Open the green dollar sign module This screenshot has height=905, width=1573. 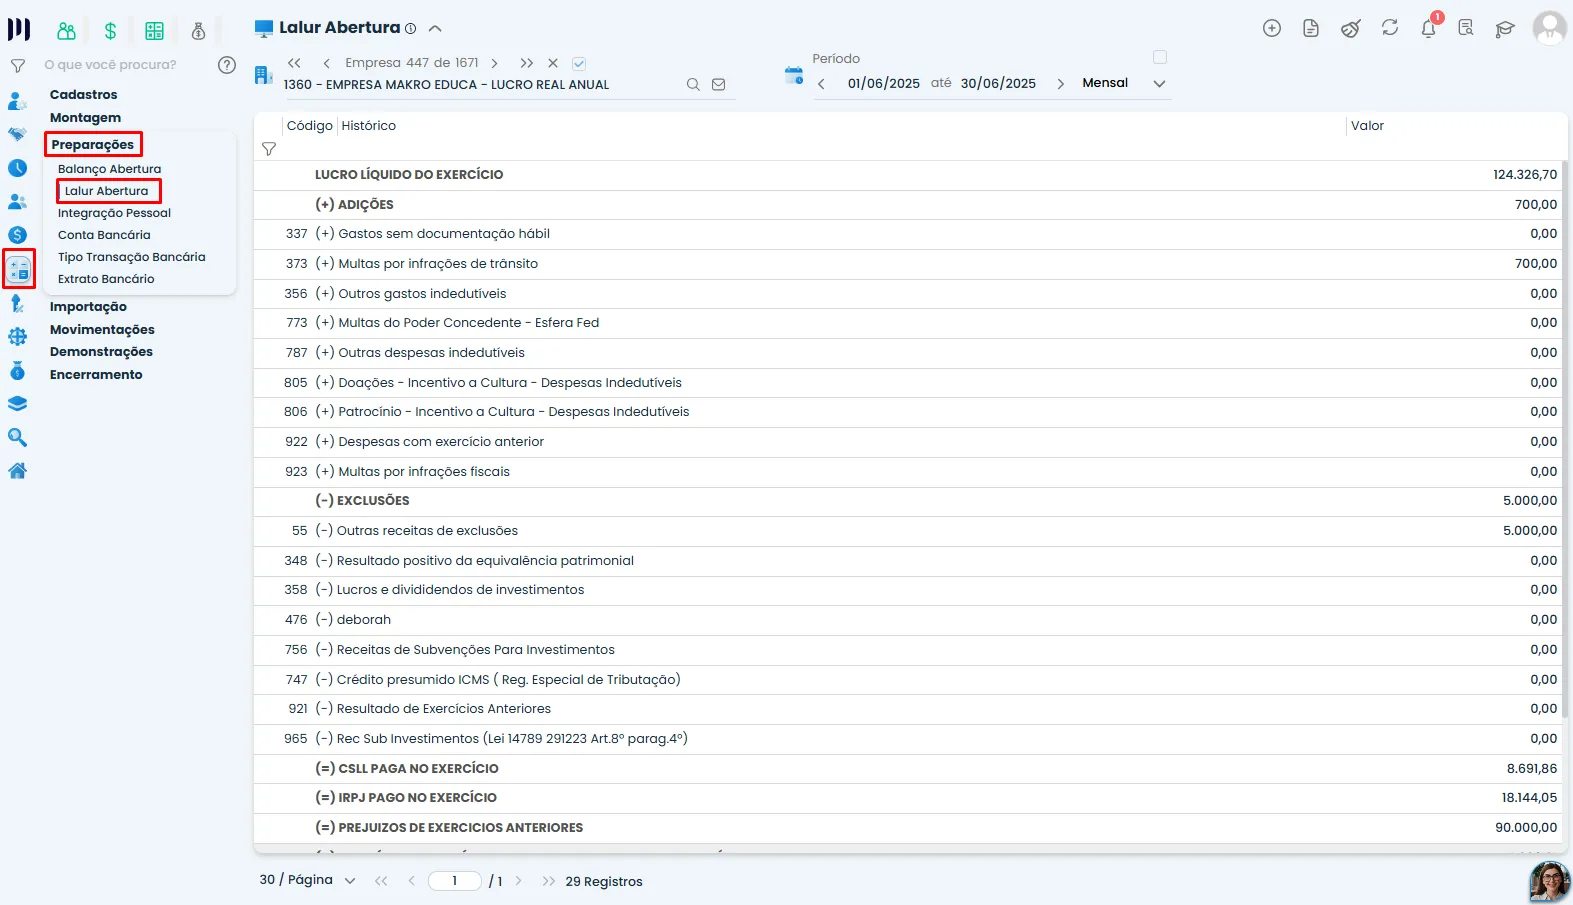tap(110, 31)
